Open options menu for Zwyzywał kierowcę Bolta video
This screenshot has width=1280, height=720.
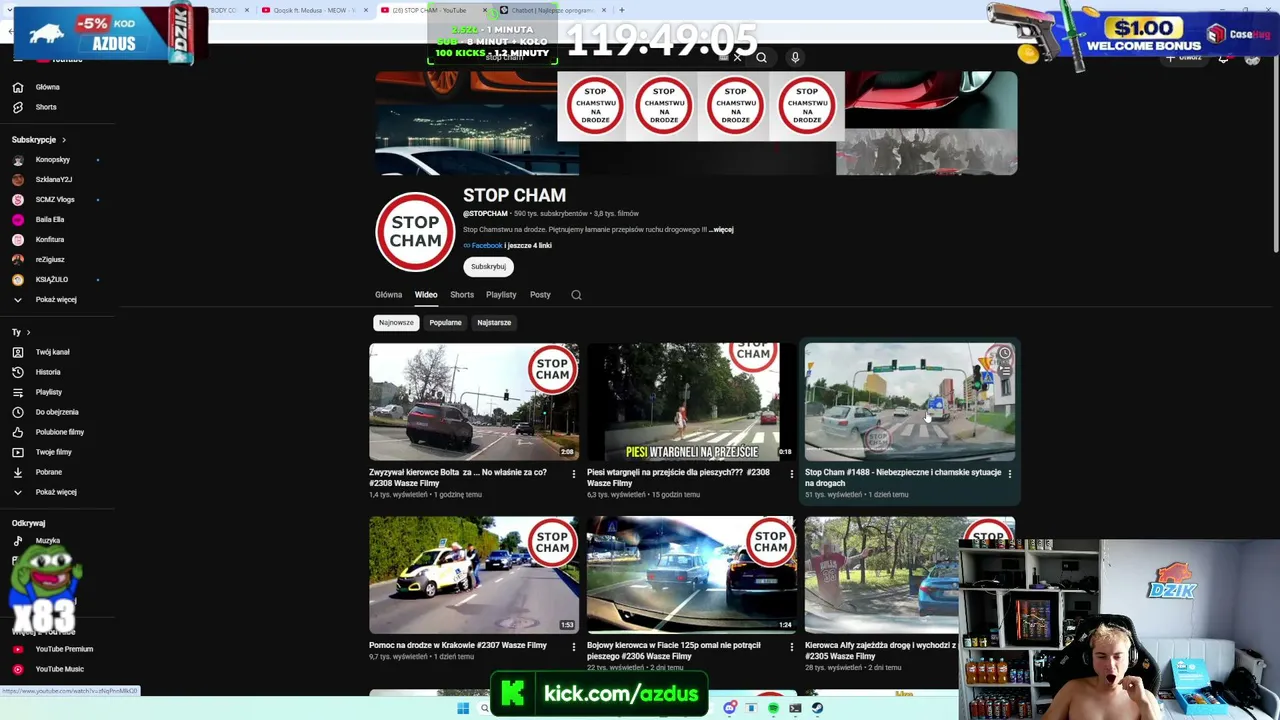pos(574,474)
